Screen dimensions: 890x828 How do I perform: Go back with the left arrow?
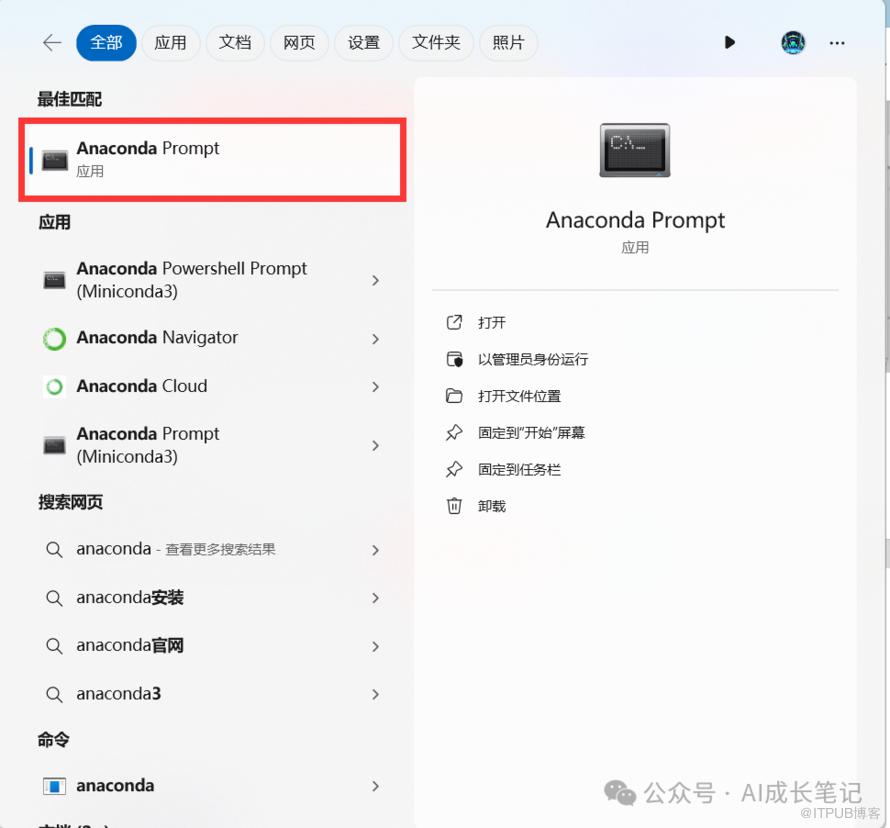(52, 43)
